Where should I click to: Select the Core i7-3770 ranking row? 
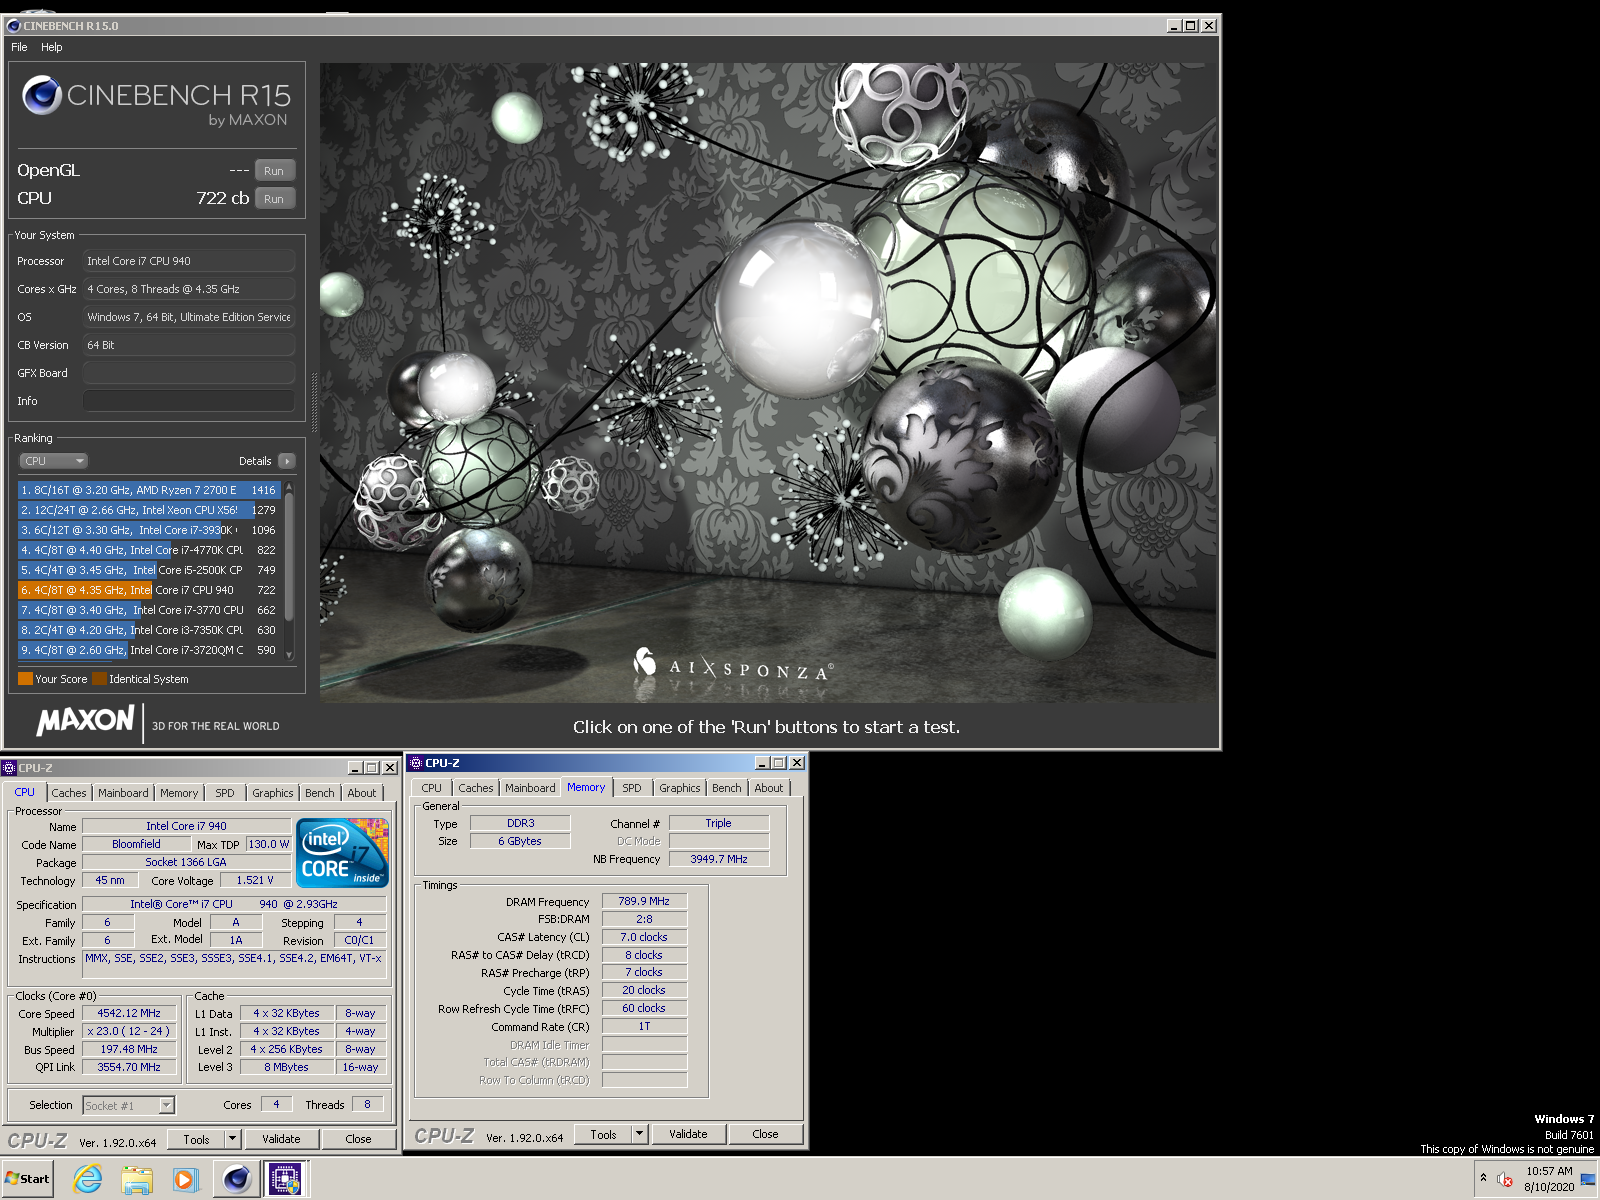(x=148, y=610)
